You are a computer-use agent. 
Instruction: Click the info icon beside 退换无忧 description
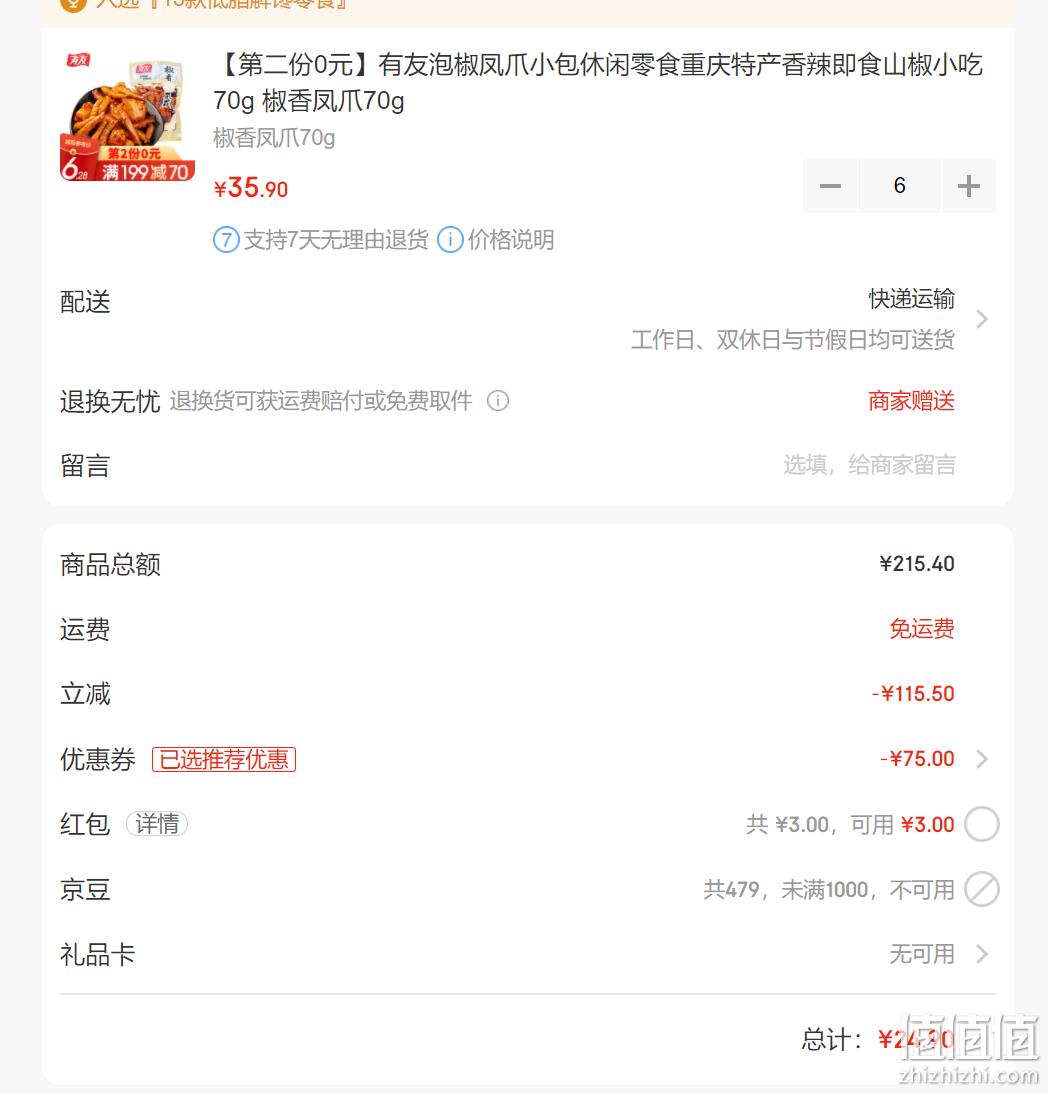(x=497, y=401)
